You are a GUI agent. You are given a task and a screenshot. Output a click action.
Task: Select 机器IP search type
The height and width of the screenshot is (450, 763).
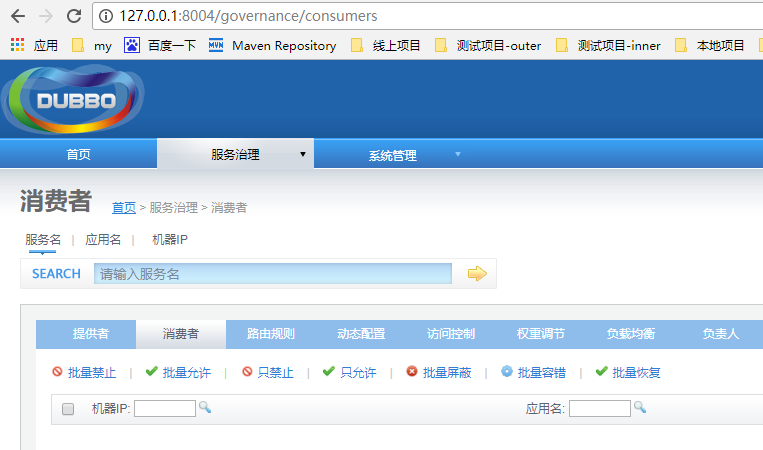coord(169,239)
